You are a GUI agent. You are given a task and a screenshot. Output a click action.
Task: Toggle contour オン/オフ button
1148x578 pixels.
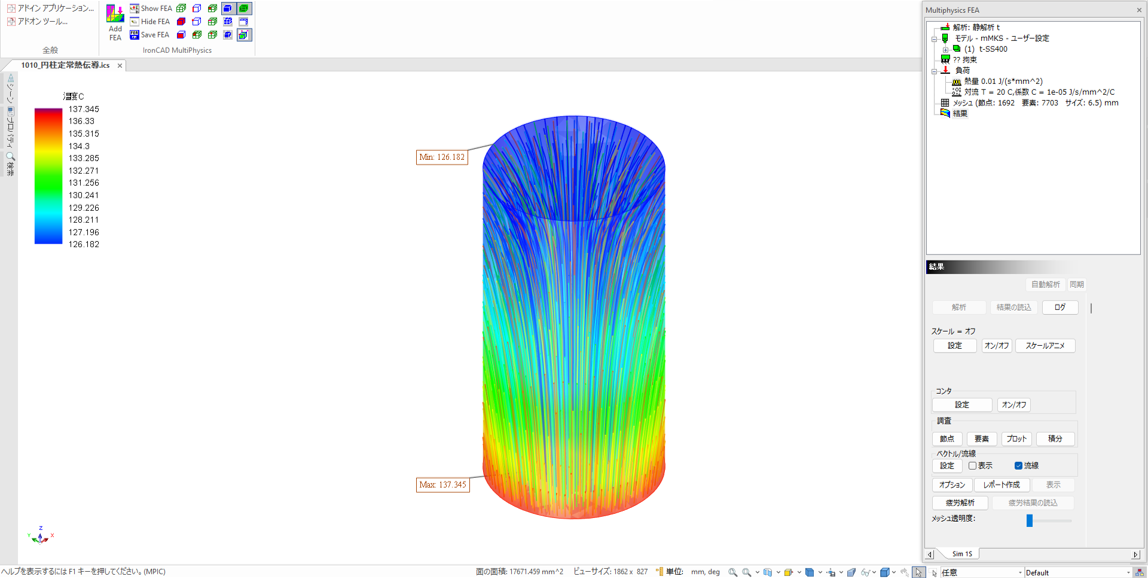(1013, 405)
